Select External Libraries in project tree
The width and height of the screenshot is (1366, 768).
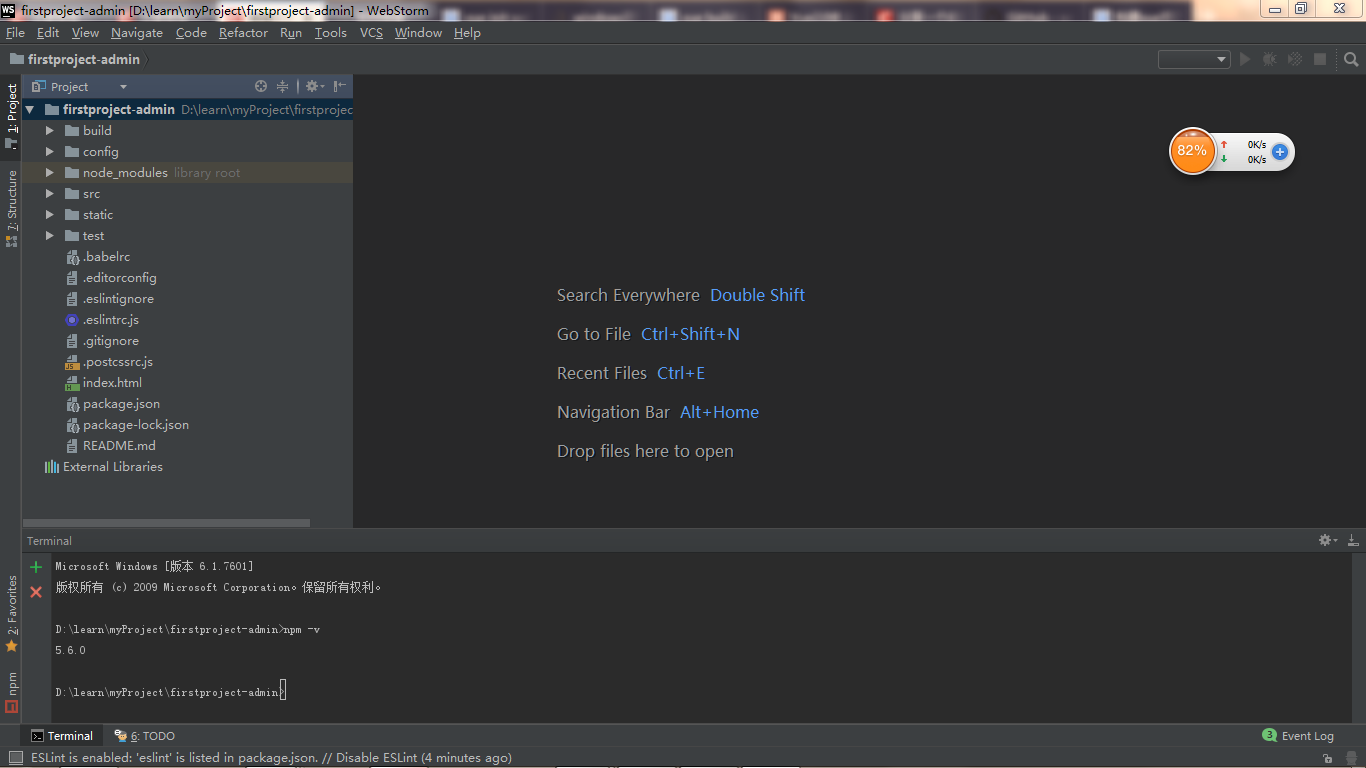[103, 467]
